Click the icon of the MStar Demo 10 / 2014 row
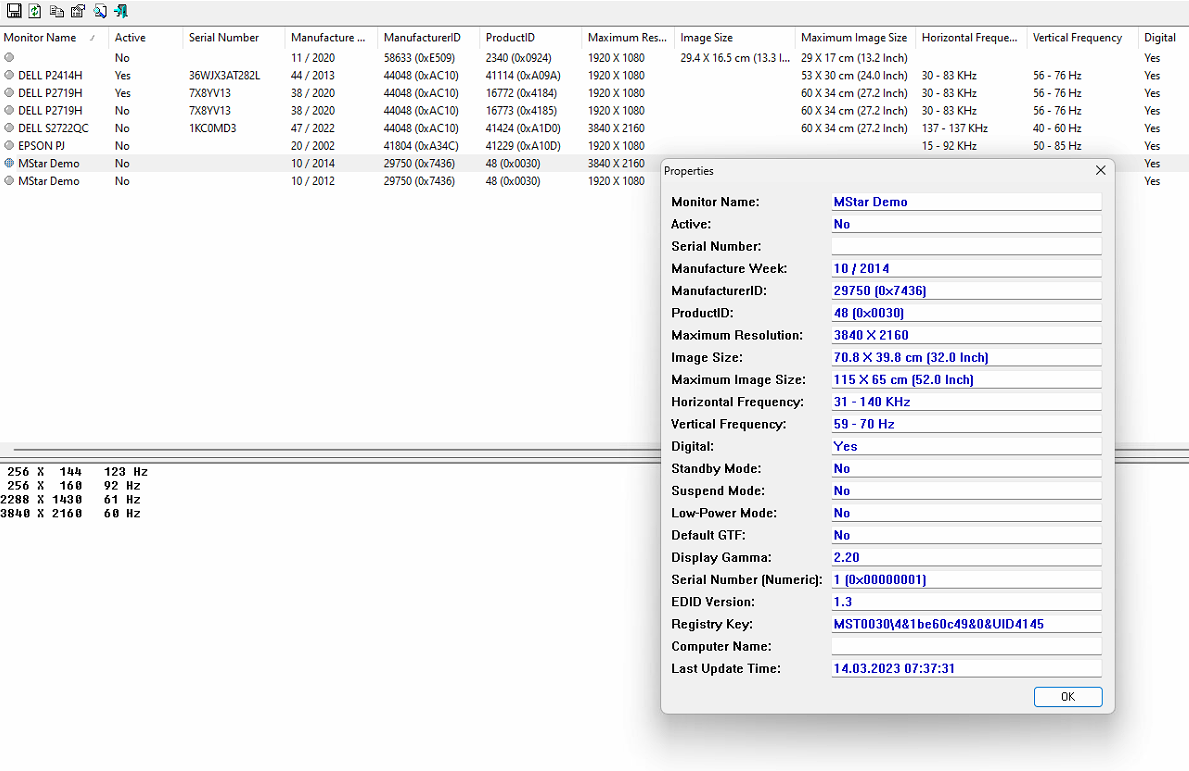This screenshot has height=771, width=1189. pos(9,163)
